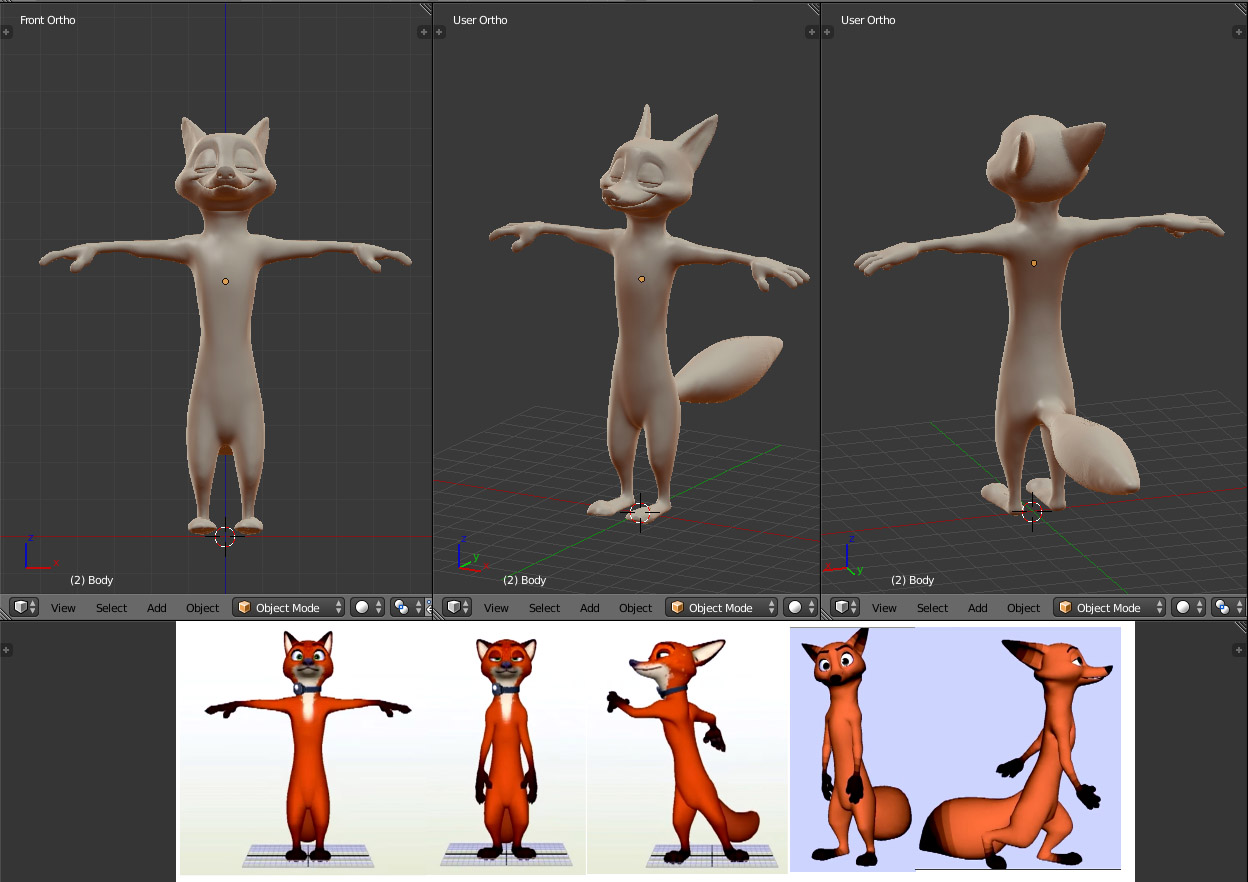The width and height of the screenshot is (1248, 882).
Task: Open viewport shading selector in right viewport
Action: pos(1189,607)
